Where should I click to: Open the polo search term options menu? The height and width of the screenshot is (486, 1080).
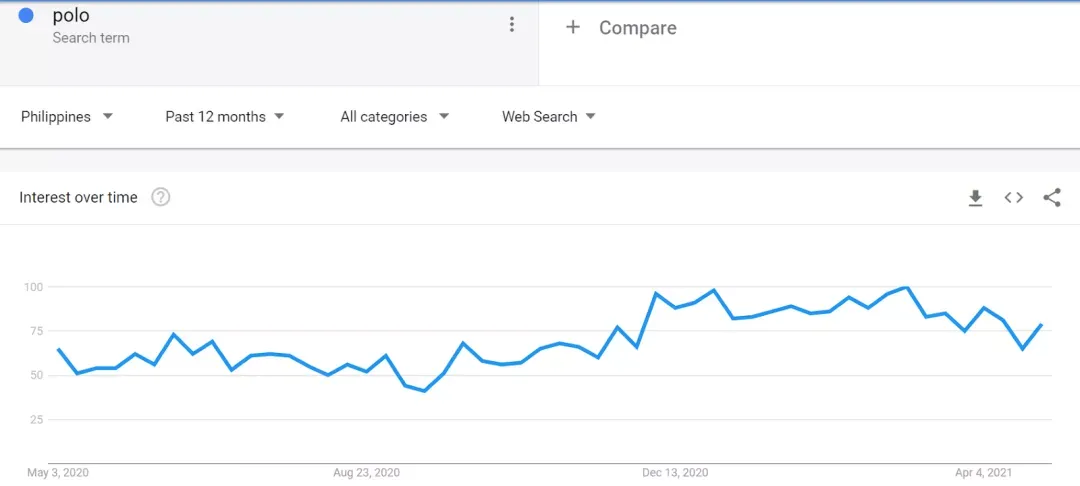[511, 25]
